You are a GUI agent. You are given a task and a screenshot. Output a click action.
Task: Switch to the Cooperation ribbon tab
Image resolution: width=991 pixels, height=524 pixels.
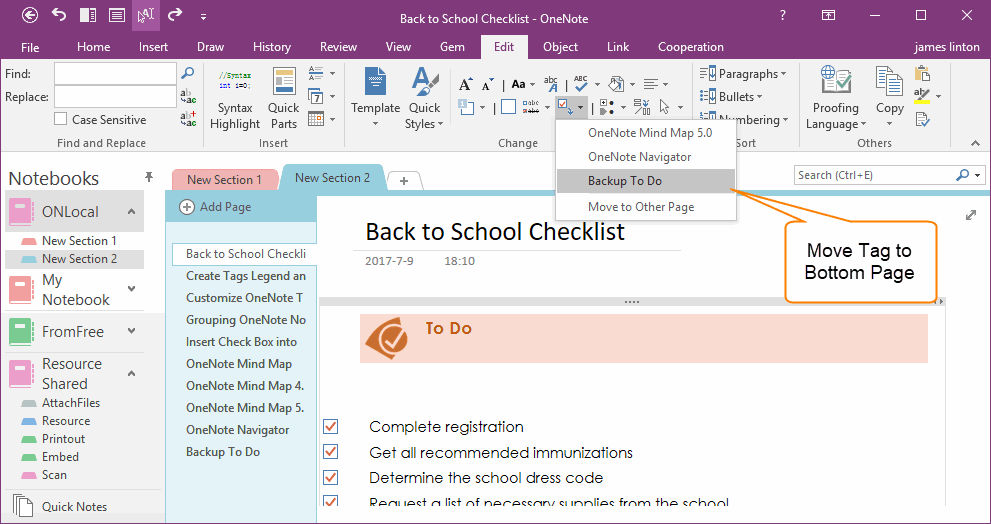click(x=690, y=47)
